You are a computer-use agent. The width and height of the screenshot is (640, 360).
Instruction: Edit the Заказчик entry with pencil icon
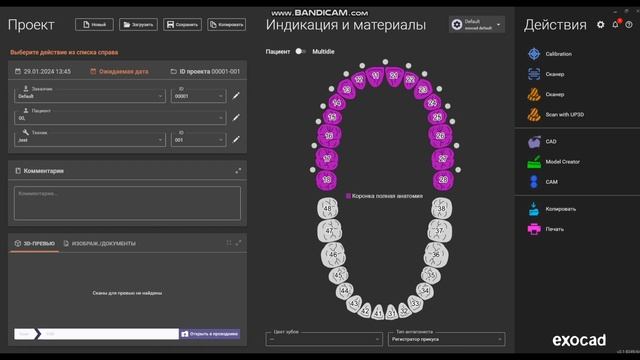[236, 96]
